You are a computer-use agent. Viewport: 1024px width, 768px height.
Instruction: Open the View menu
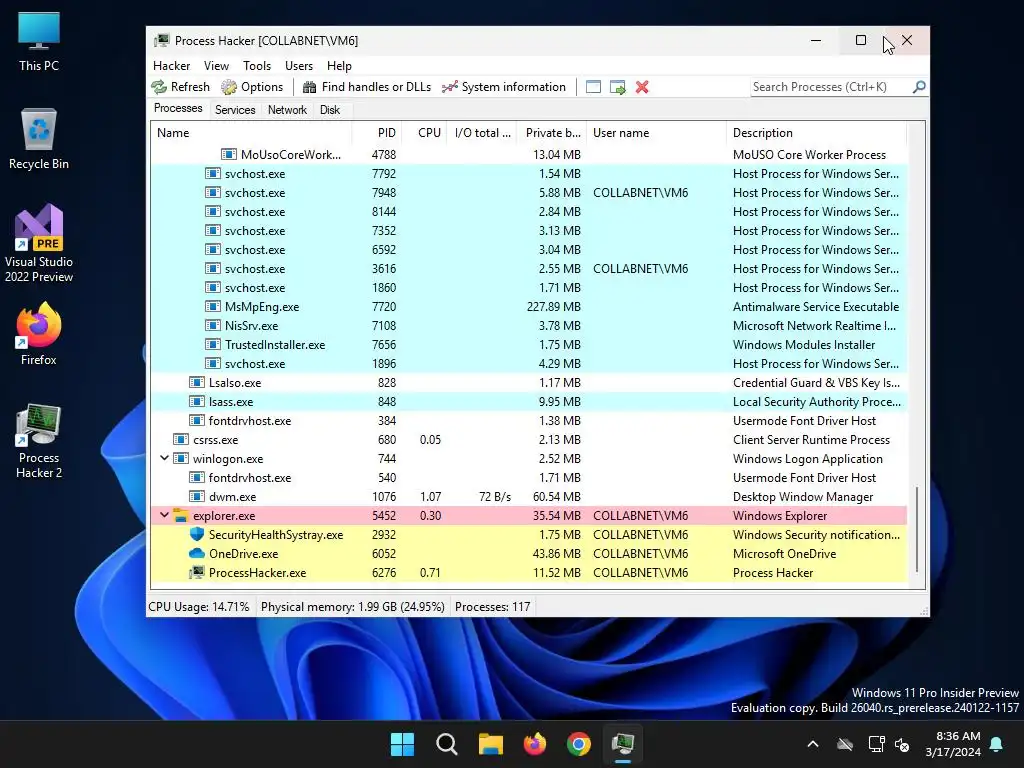(x=216, y=66)
